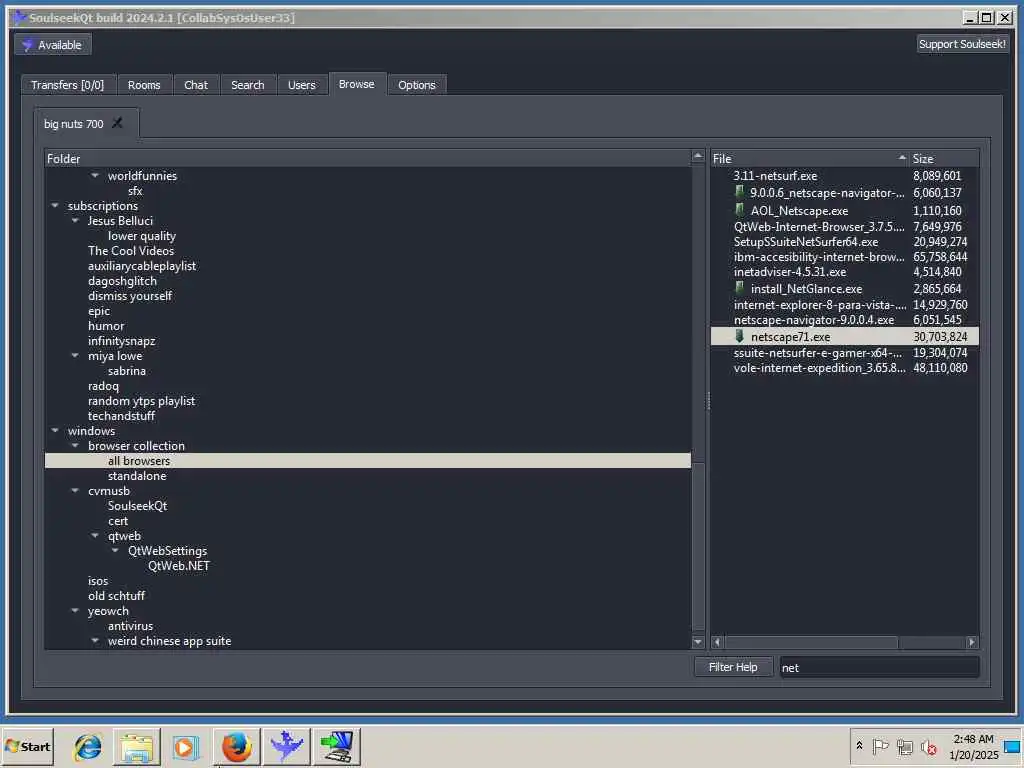This screenshot has height=768, width=1024.
Task: Click folder tree scrollbar up arrow
Action: tap(698, 157)
